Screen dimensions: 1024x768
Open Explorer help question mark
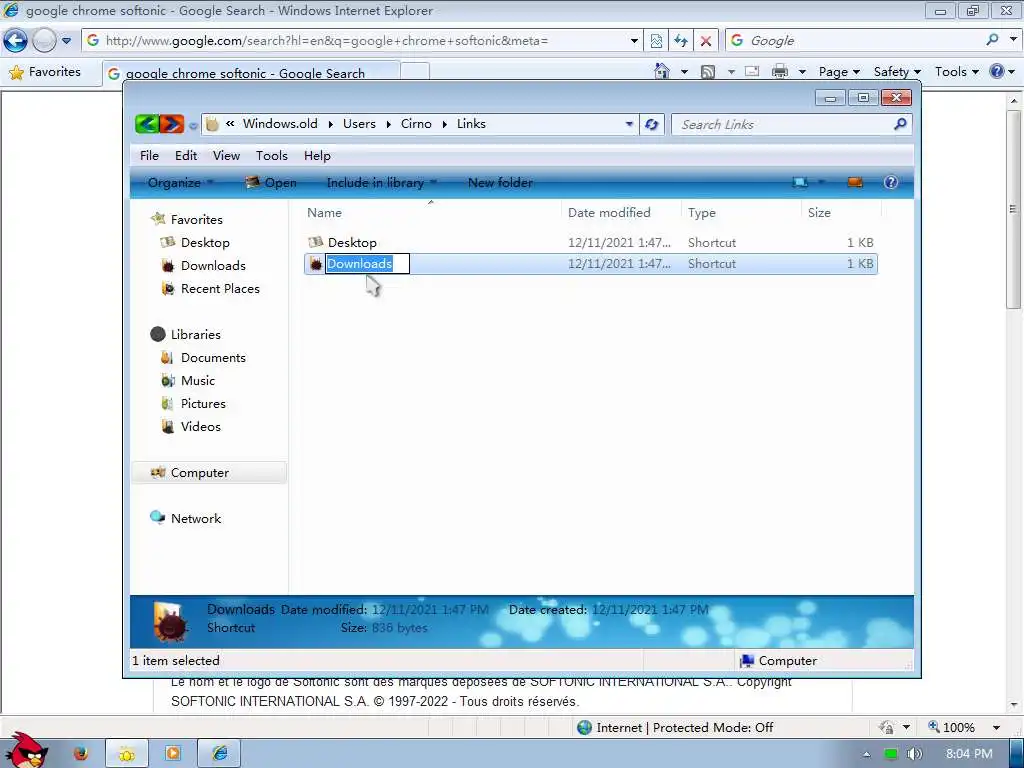891,182
